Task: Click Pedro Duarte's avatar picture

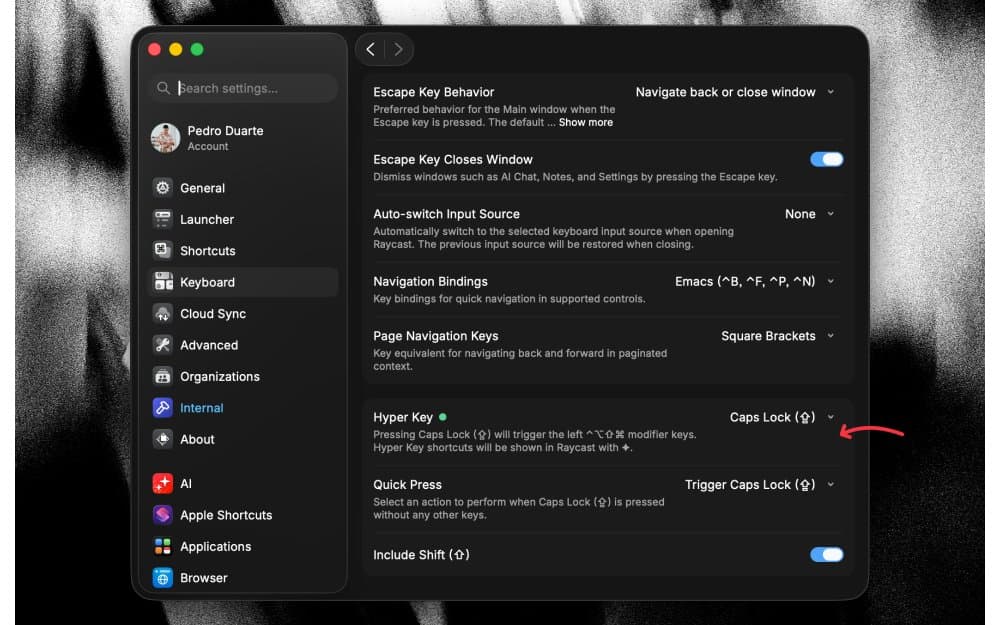Action: pyautogui.click(x=166, y=138)
